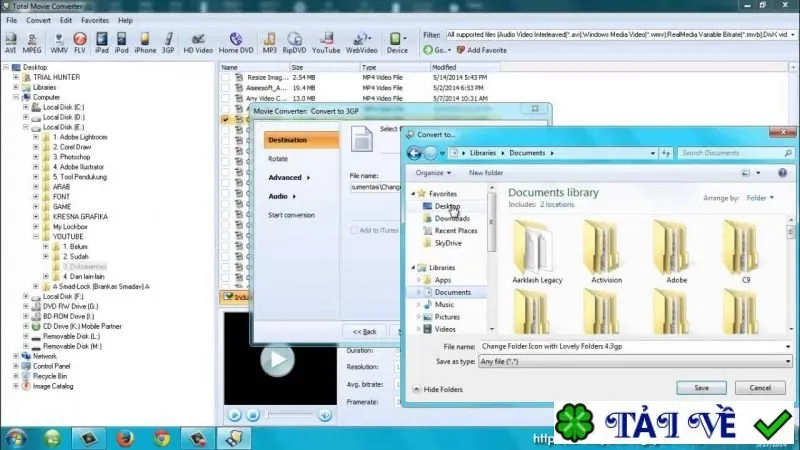Screen dimensions: 800x450
Task: Launch Chrome from the taskbar
Action: click(x=162, y=439)
